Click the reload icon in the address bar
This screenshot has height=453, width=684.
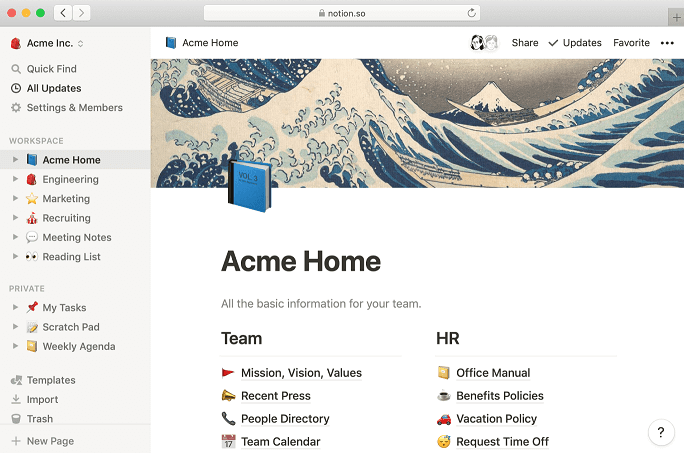(471, 13)
